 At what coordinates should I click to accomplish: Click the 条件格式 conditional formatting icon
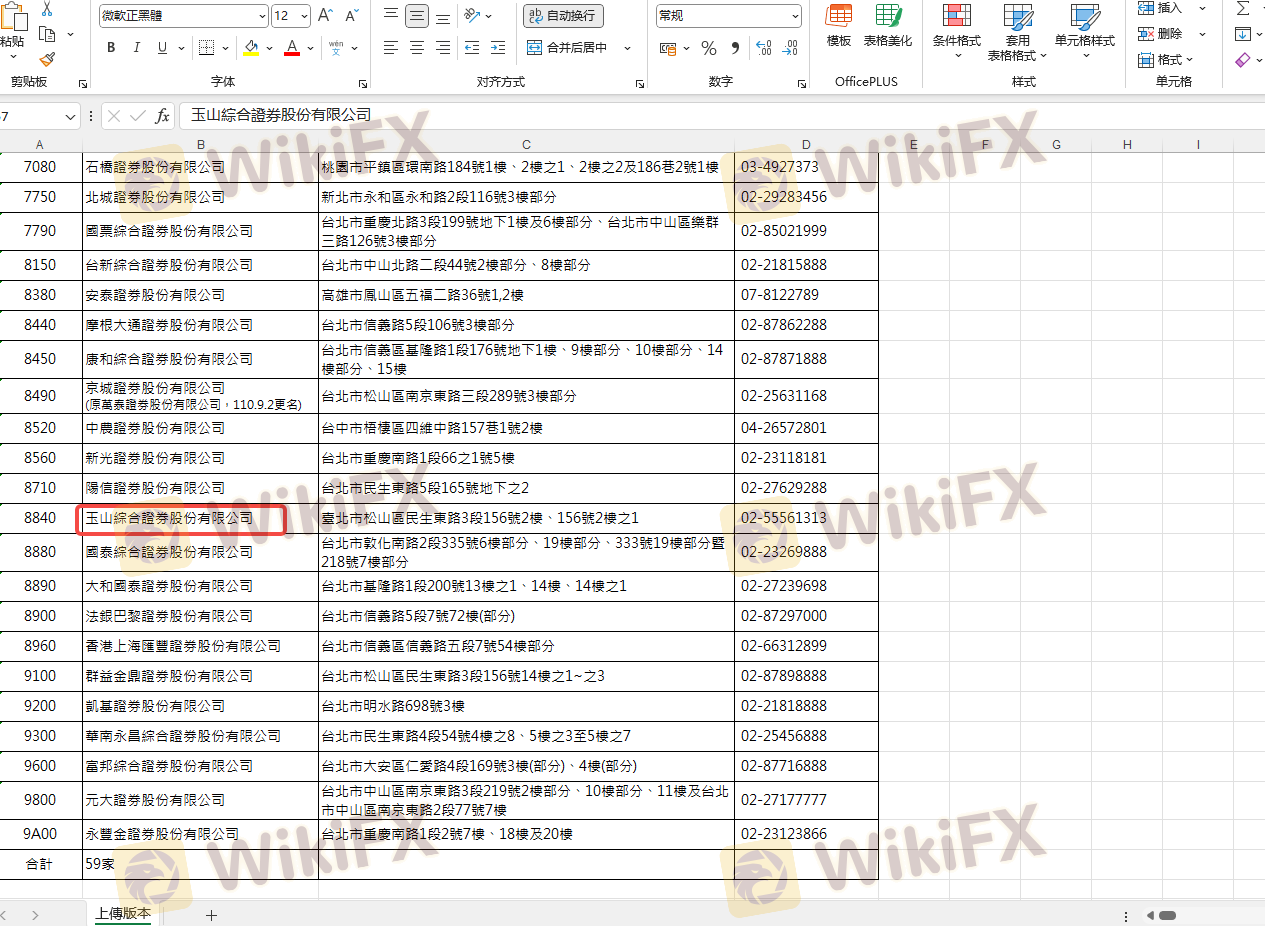[x=956, y=28]
